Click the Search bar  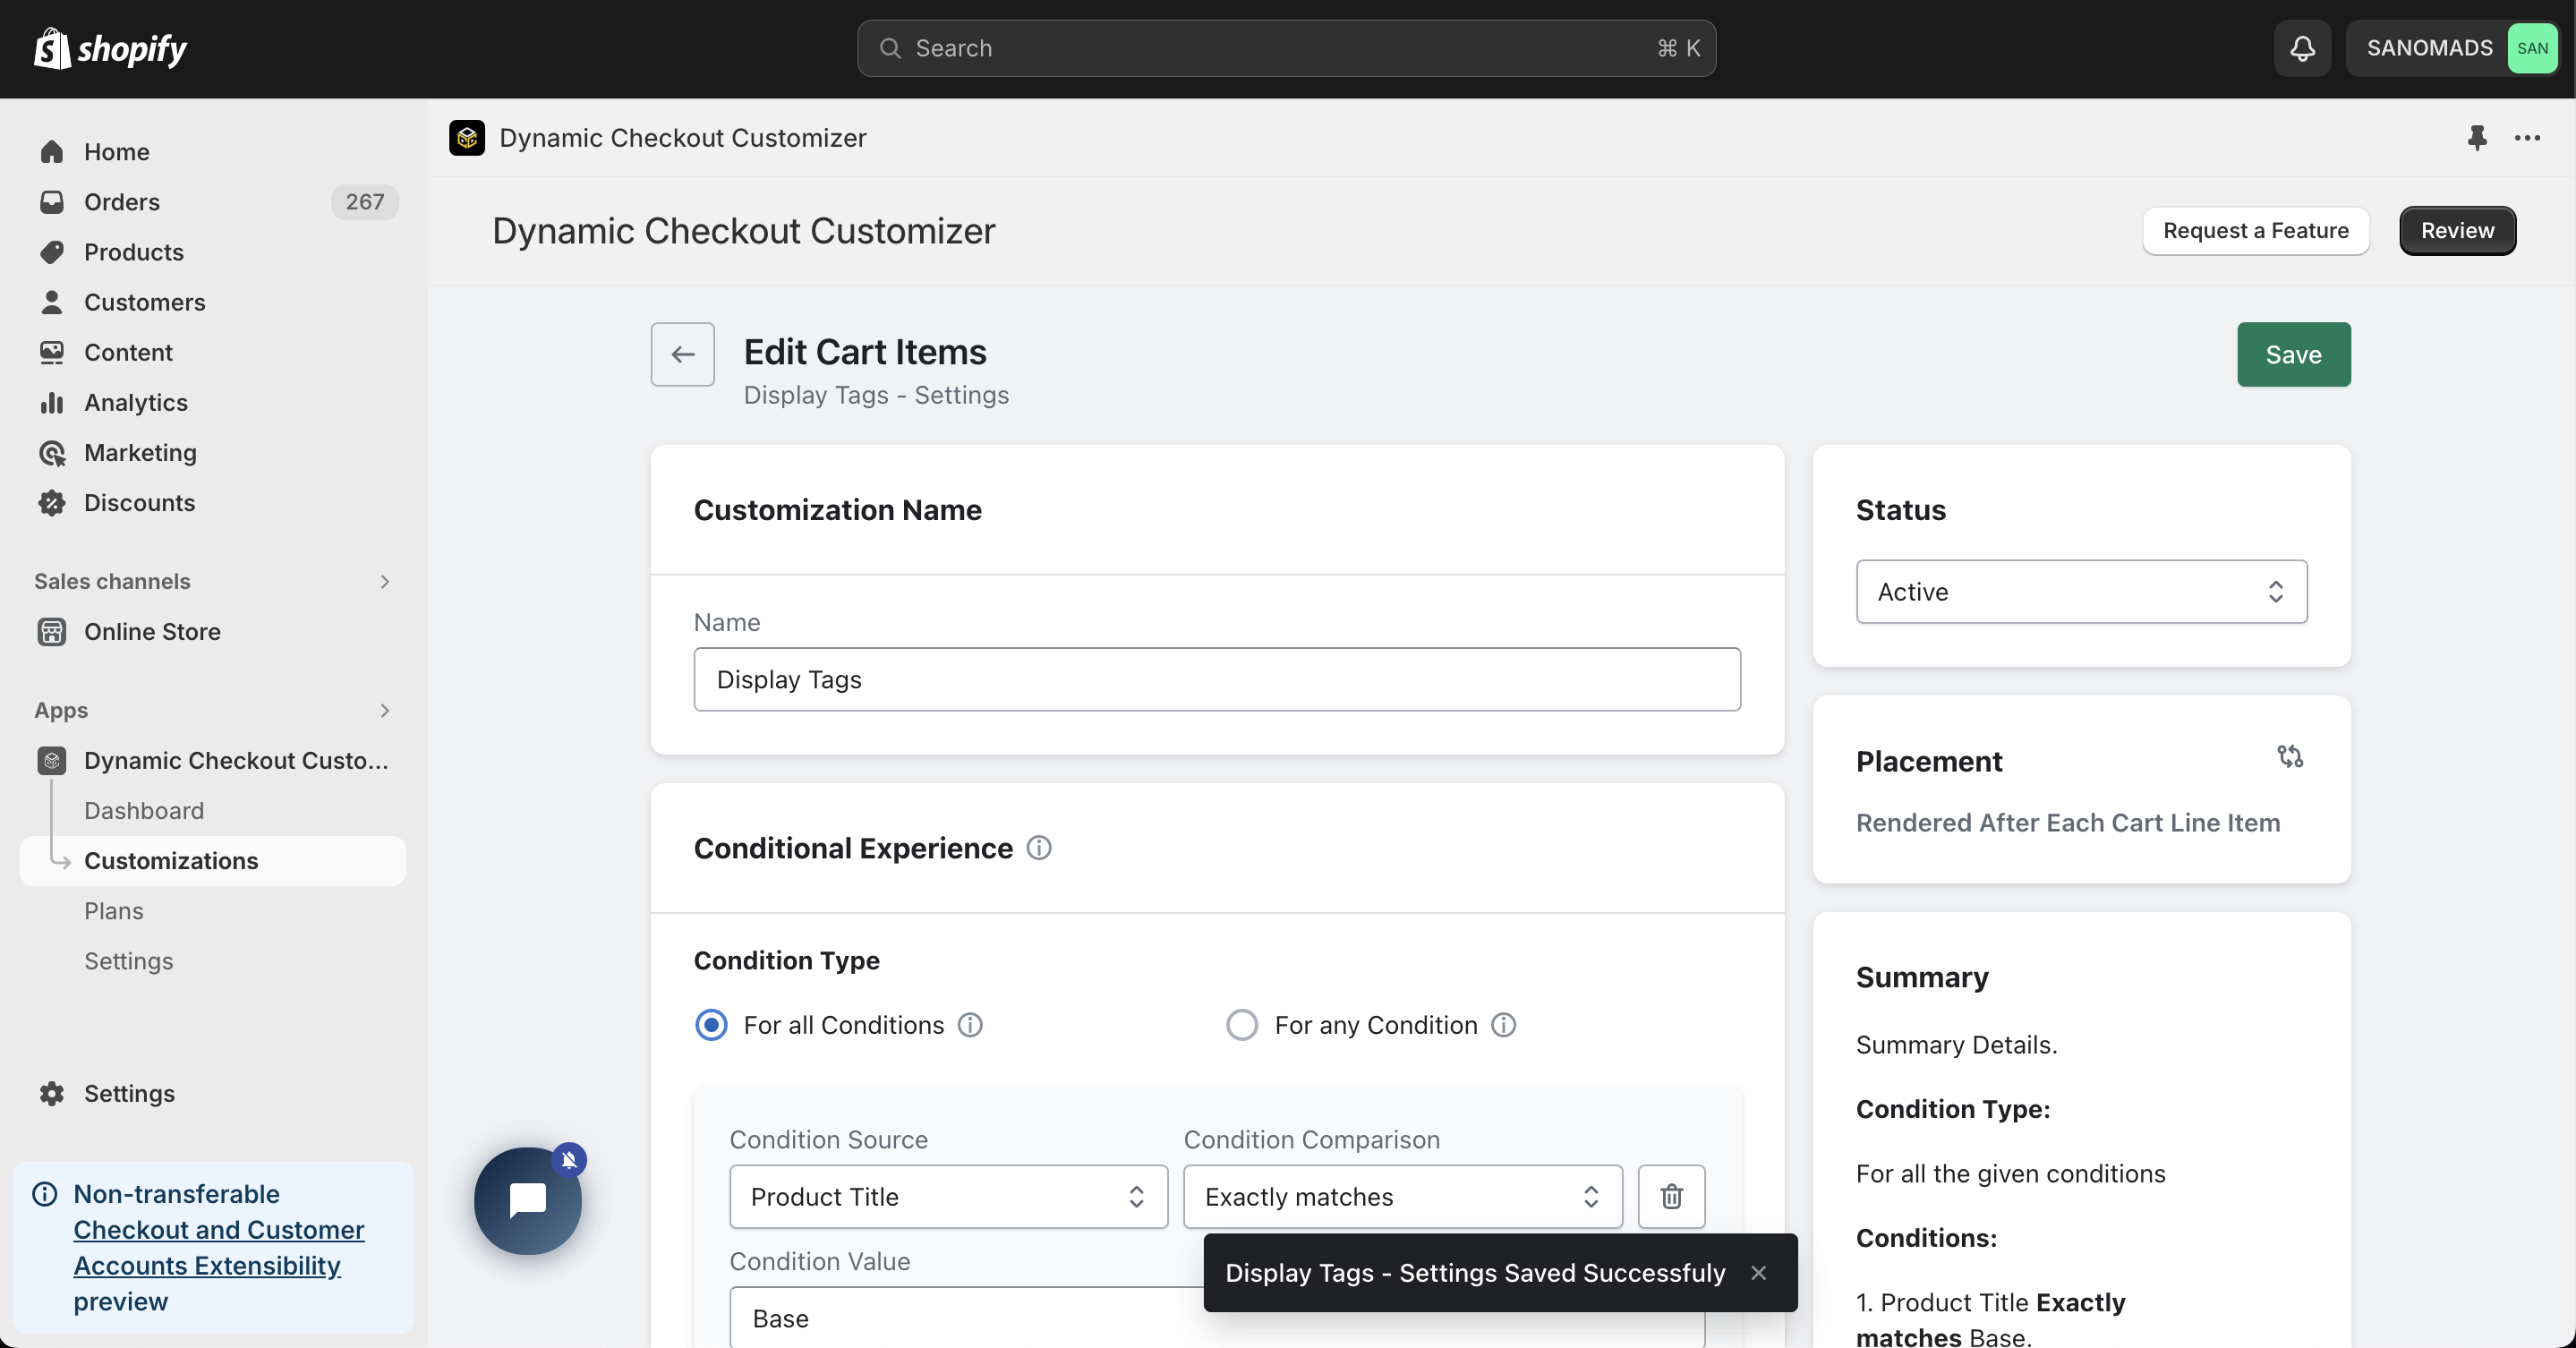coord(1286,48)
